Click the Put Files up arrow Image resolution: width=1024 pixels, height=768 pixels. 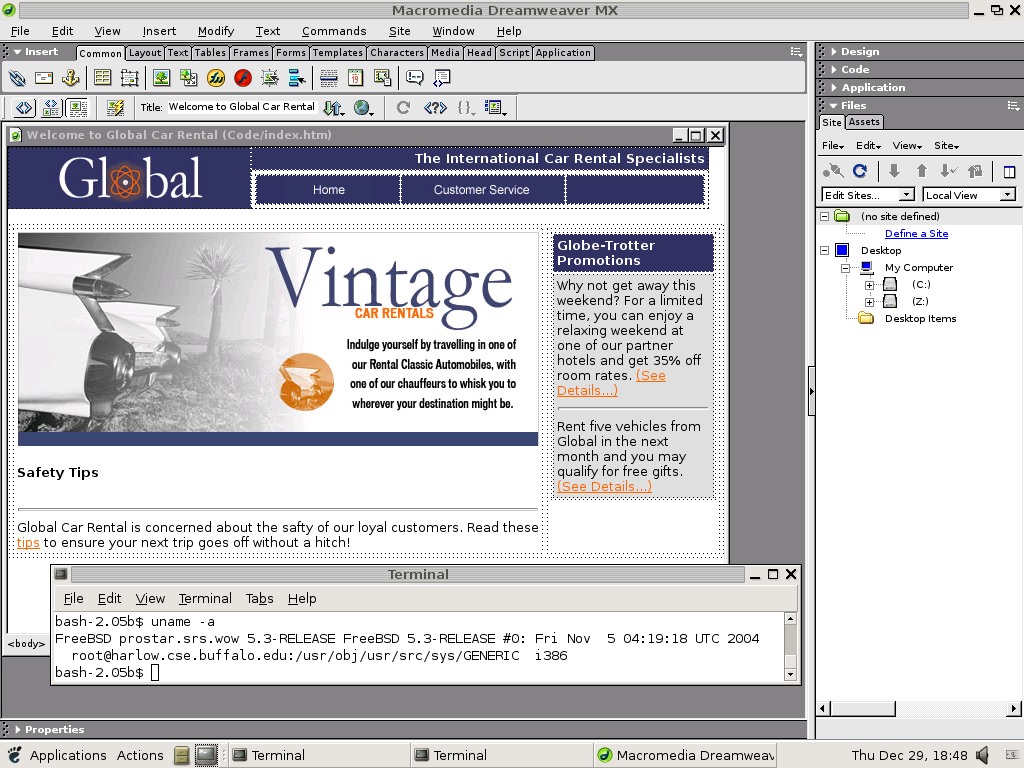[x=921, y=171]
